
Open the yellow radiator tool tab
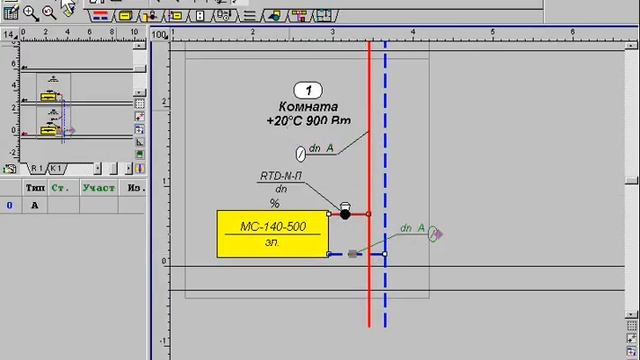(x=125, y=16)
